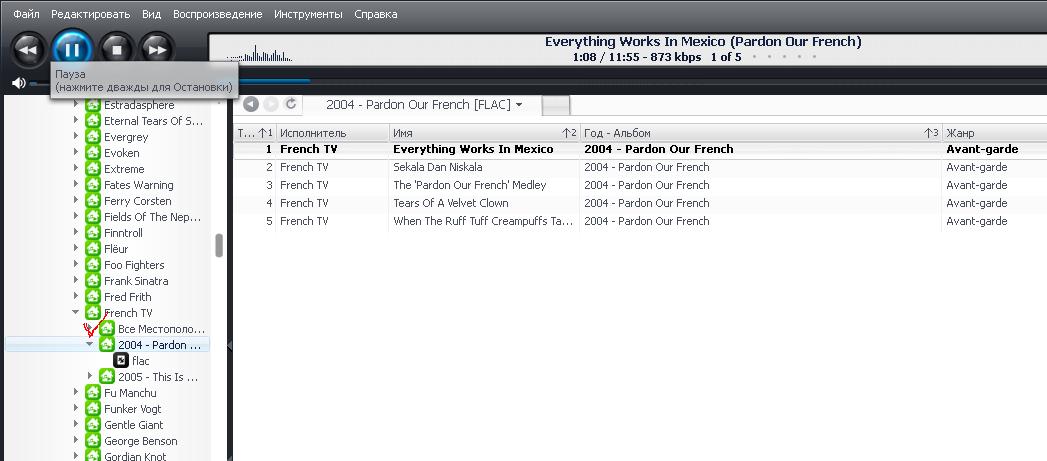This screenshot has height=461, width=1047.
Task: Open the Воспроизведение menu
Action: (218, 14)
